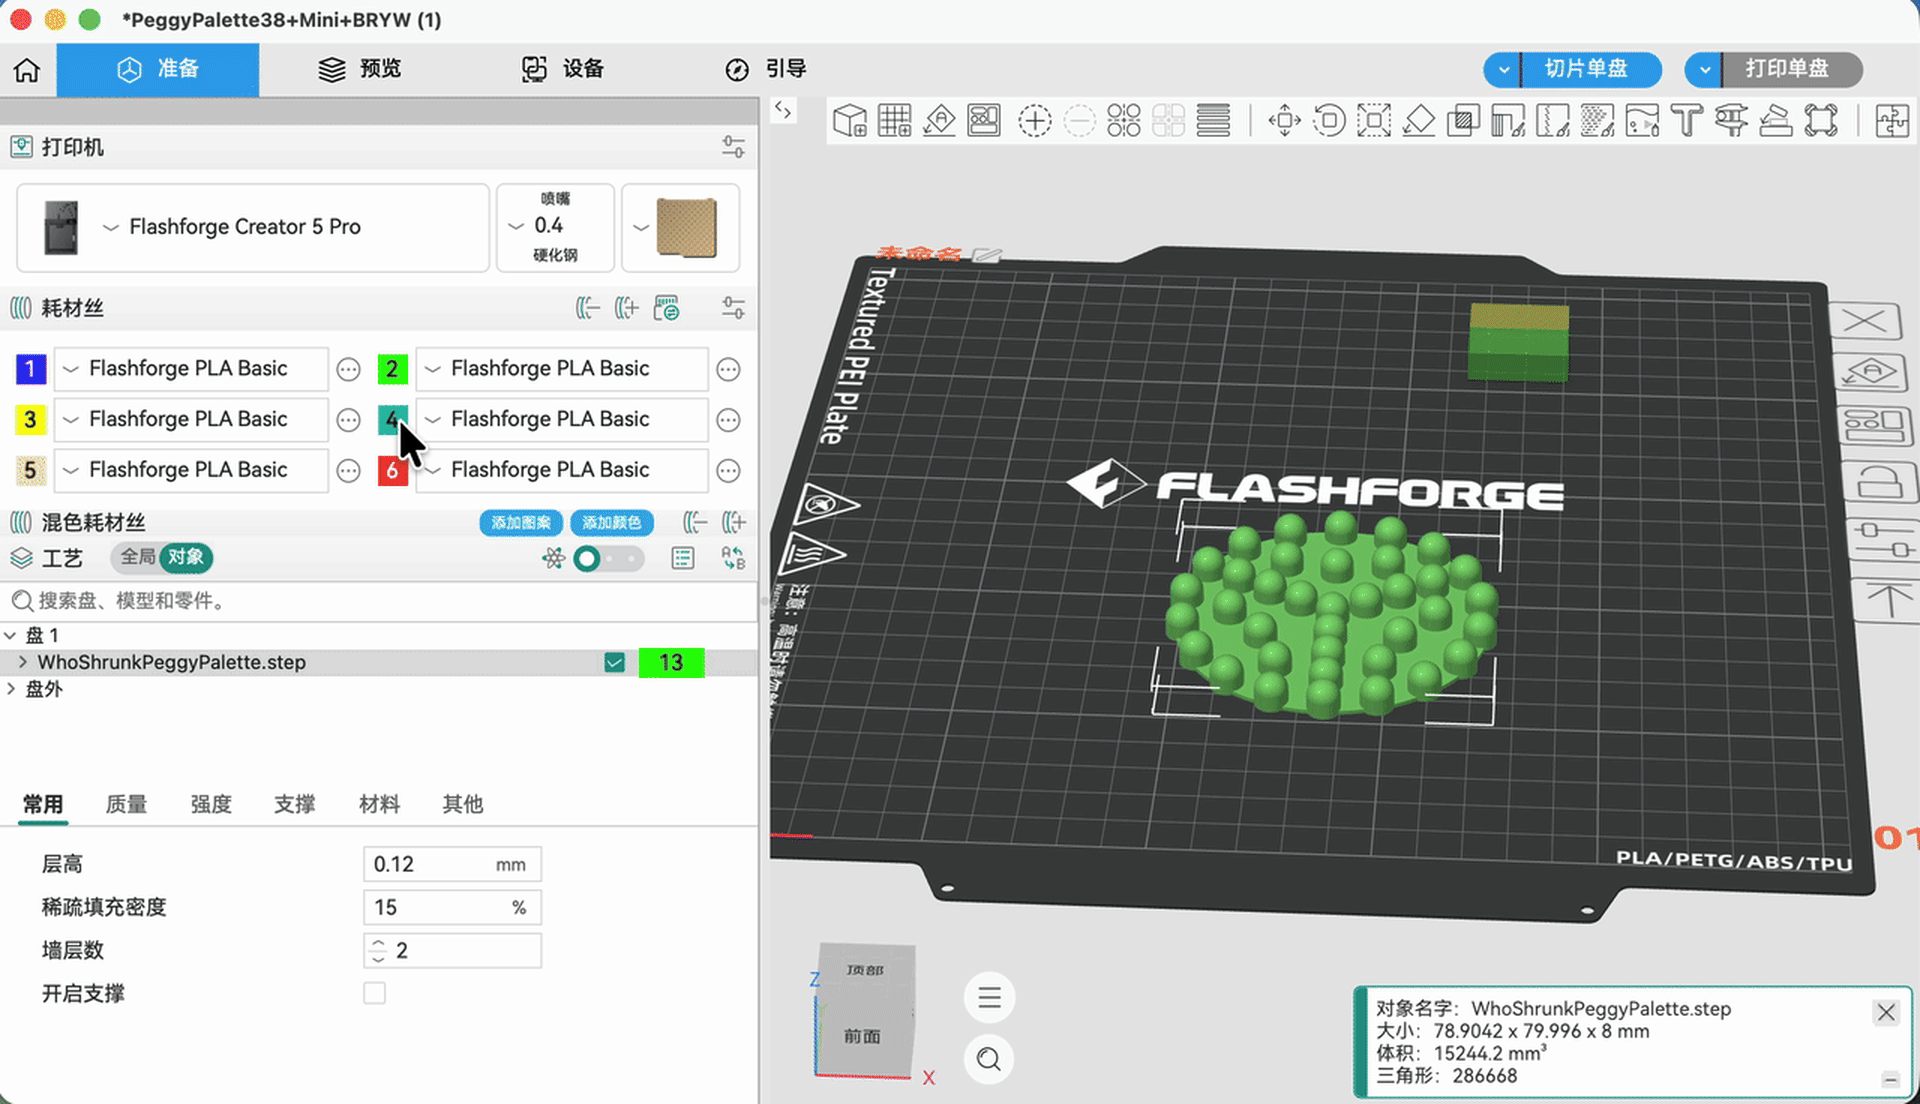Open the 0.4 nozzle dropdown
The height and width of the screenshot is (1104, 1920).
[555, 227]
